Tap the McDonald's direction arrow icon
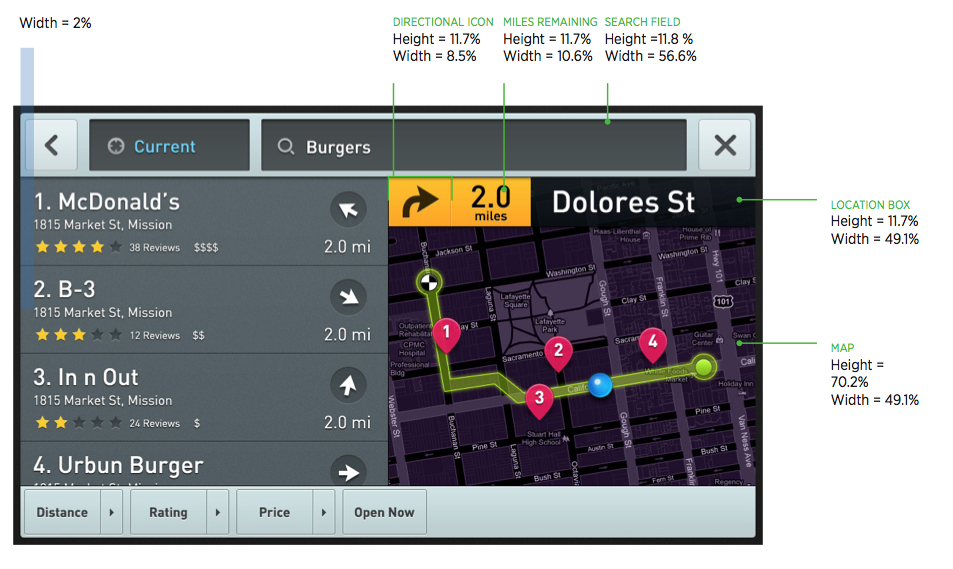Screen dimensions: 953x569 click(x=348, y=209)
